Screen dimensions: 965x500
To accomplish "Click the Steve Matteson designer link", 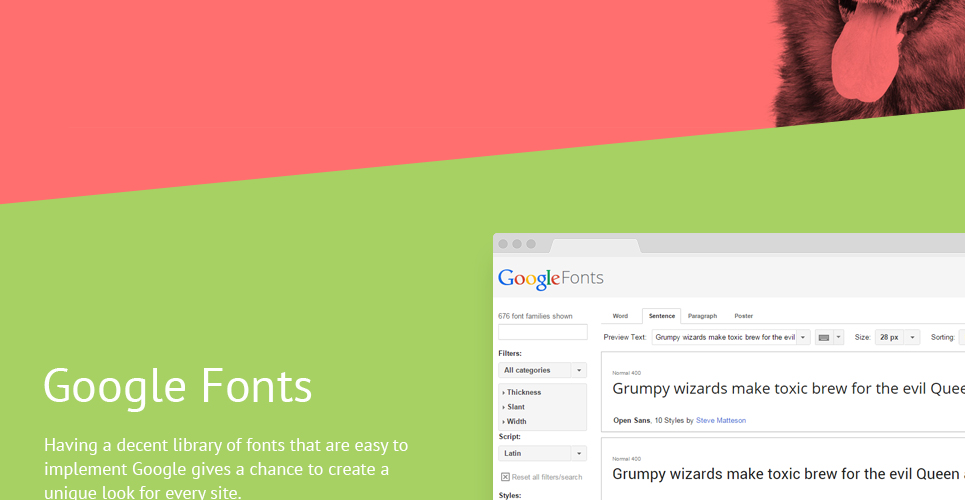I will coord(721,421).
